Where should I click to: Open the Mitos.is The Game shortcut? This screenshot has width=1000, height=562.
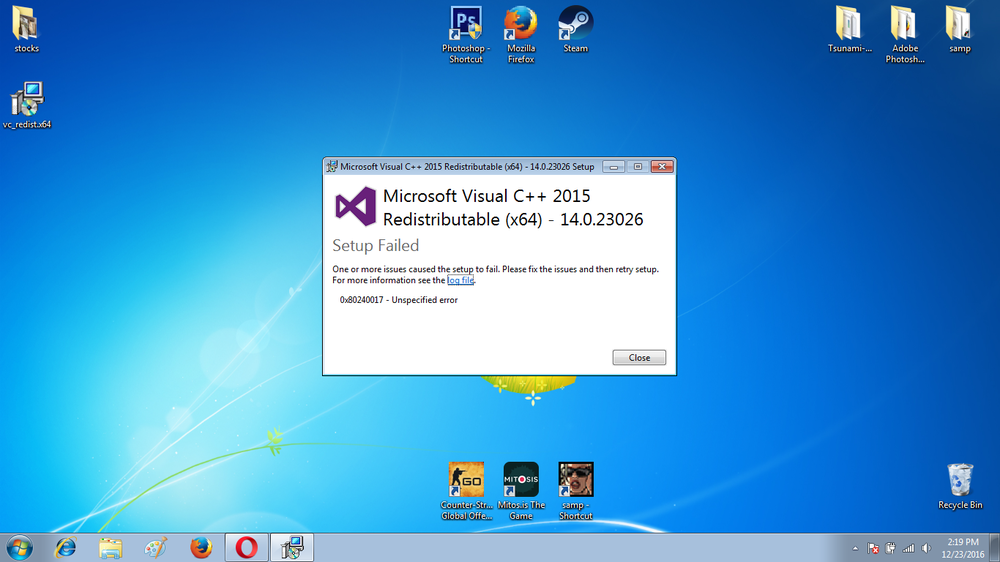pyautogui.click(x=520, y=491)
